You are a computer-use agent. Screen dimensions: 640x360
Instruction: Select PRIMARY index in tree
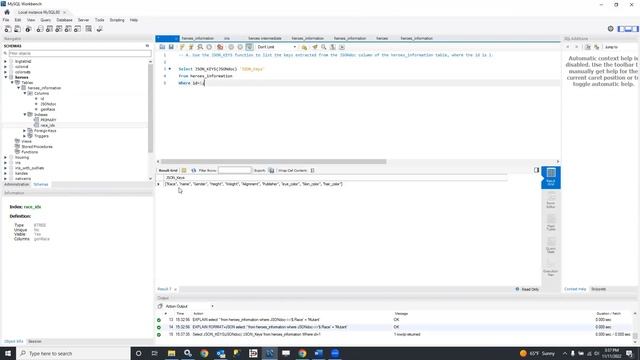point(48,120)
